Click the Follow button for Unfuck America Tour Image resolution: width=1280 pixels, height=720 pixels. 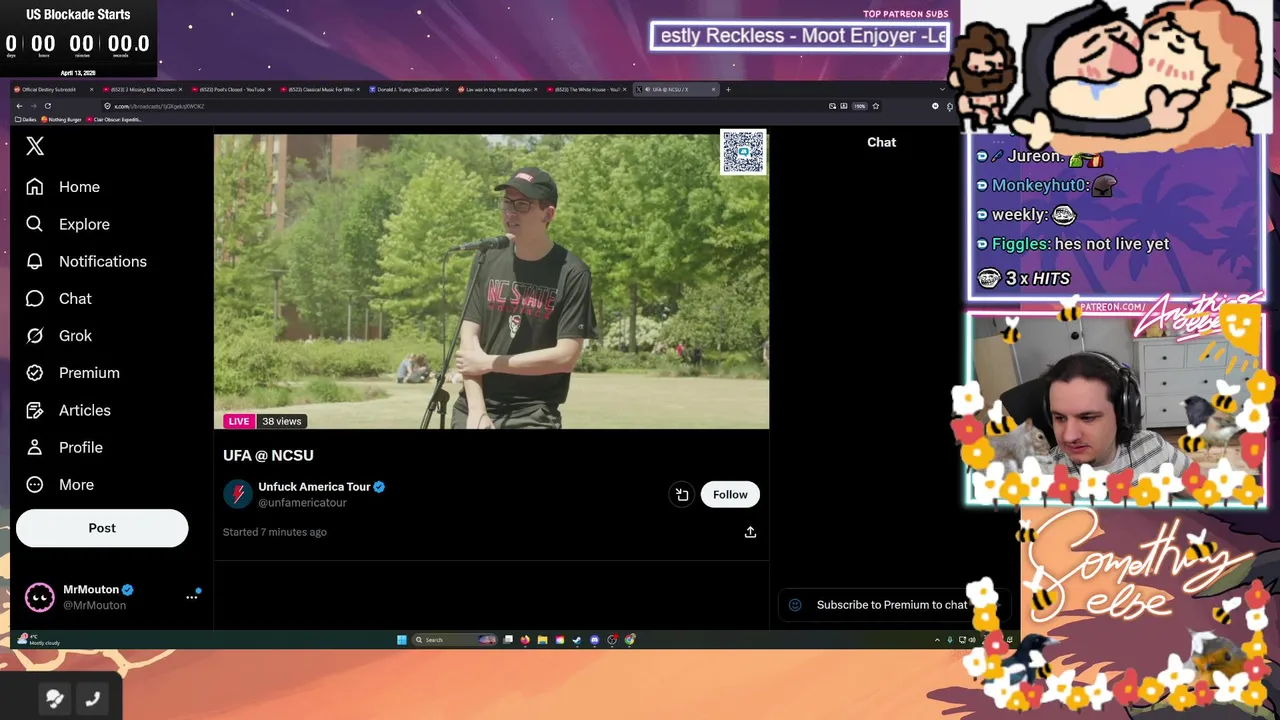tap(730, 494)
